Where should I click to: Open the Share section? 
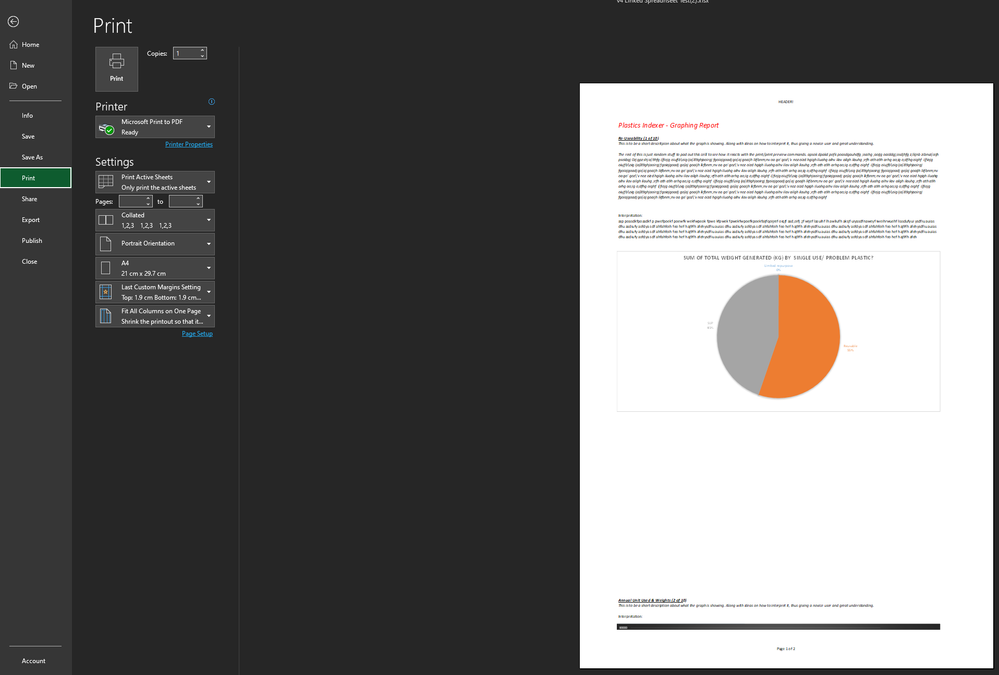[29, 199]
